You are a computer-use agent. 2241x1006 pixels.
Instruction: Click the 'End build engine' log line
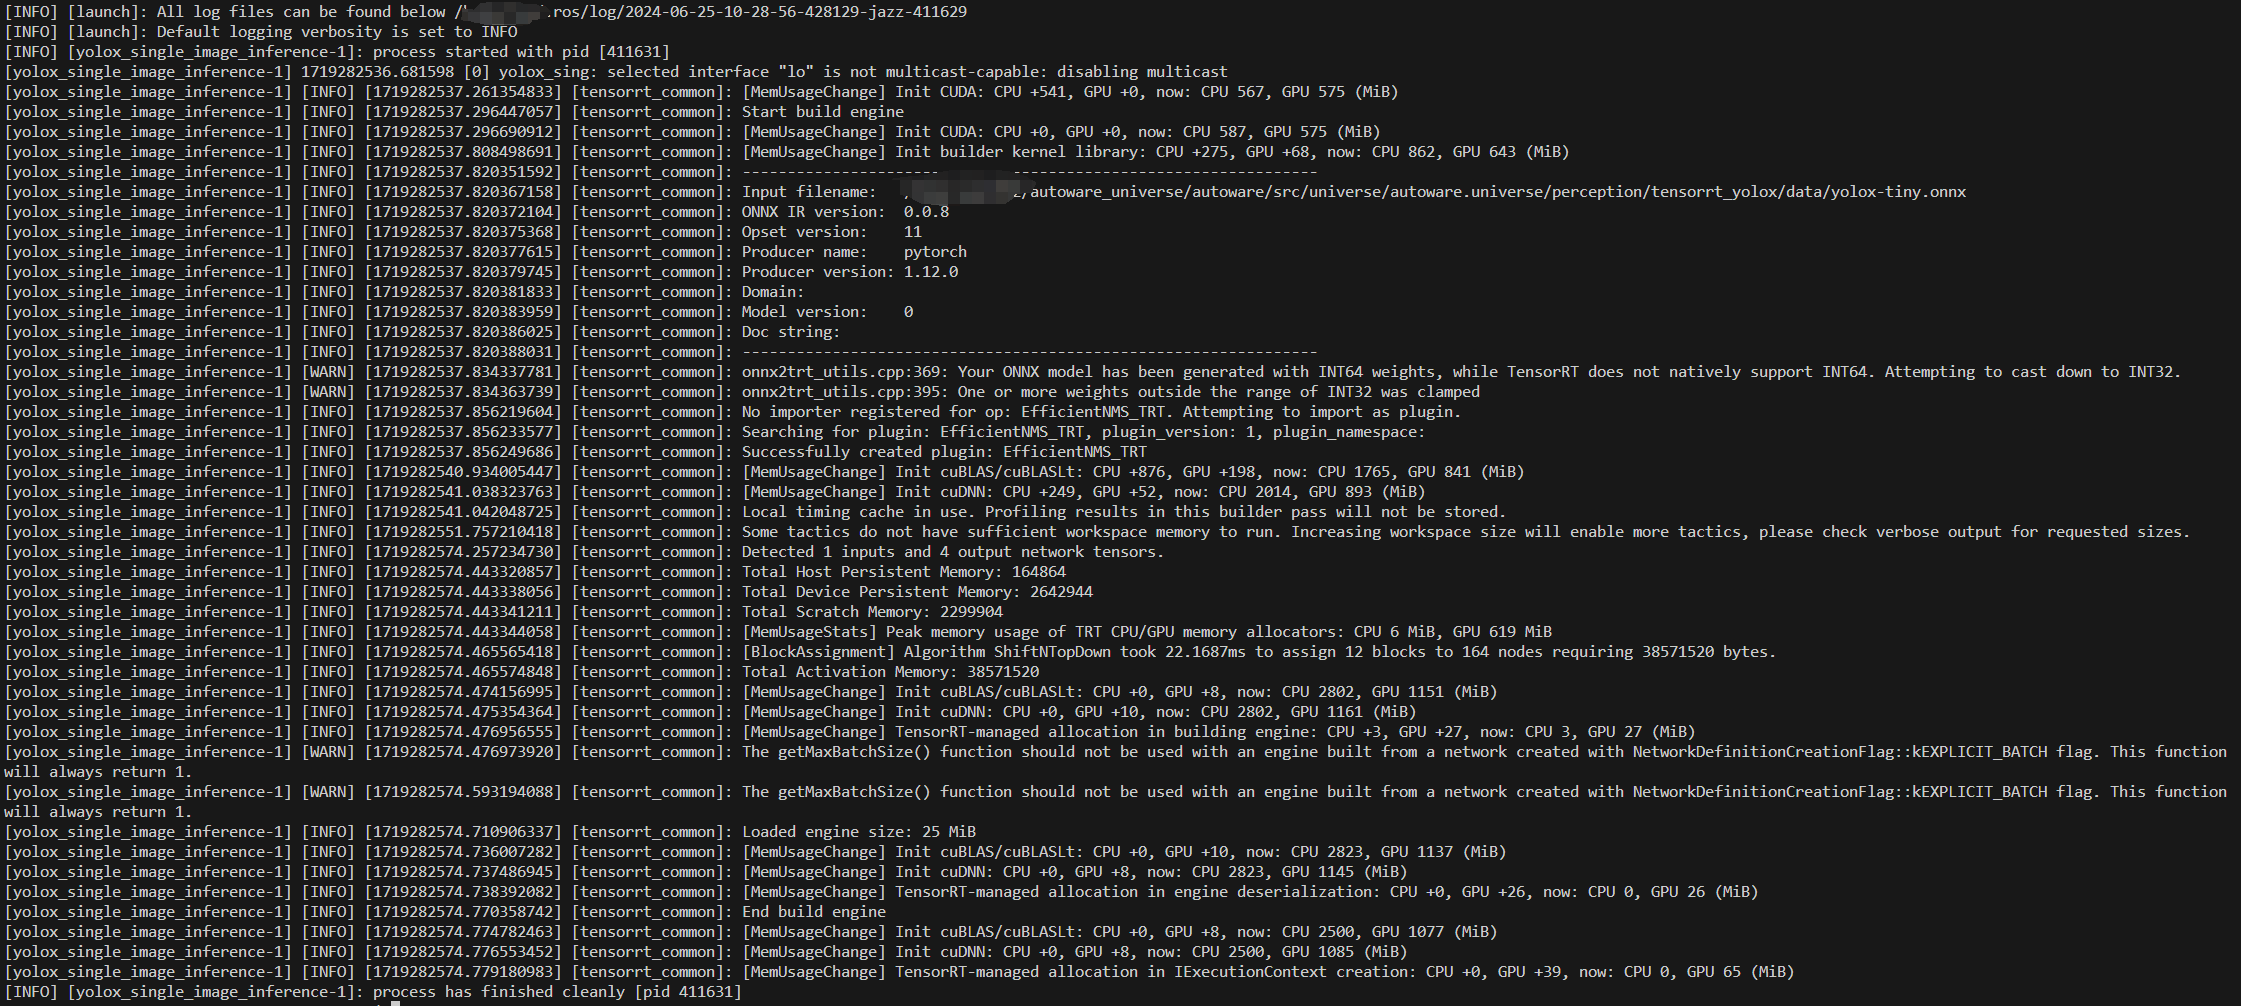[x=446, y=912]
